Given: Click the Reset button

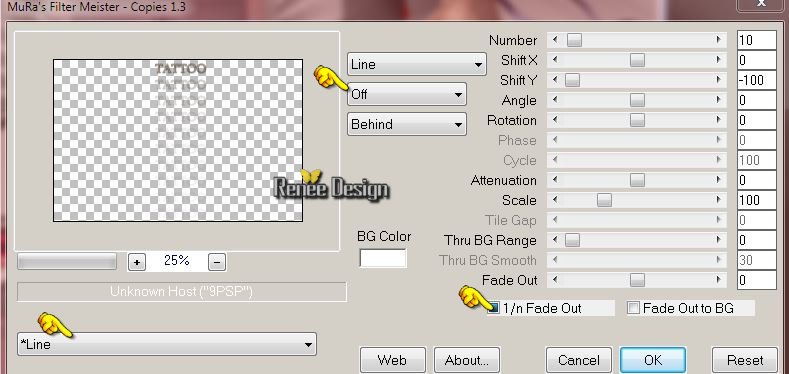Looking at the screenshot, I should click(745, 360).
